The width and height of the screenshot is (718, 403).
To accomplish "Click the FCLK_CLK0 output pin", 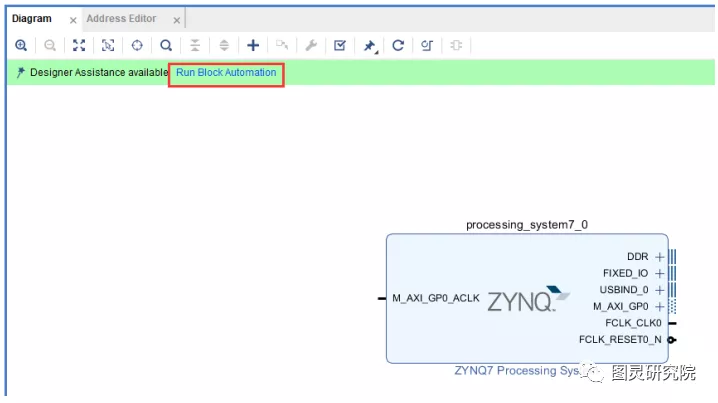I will click(x=672, y=323).
